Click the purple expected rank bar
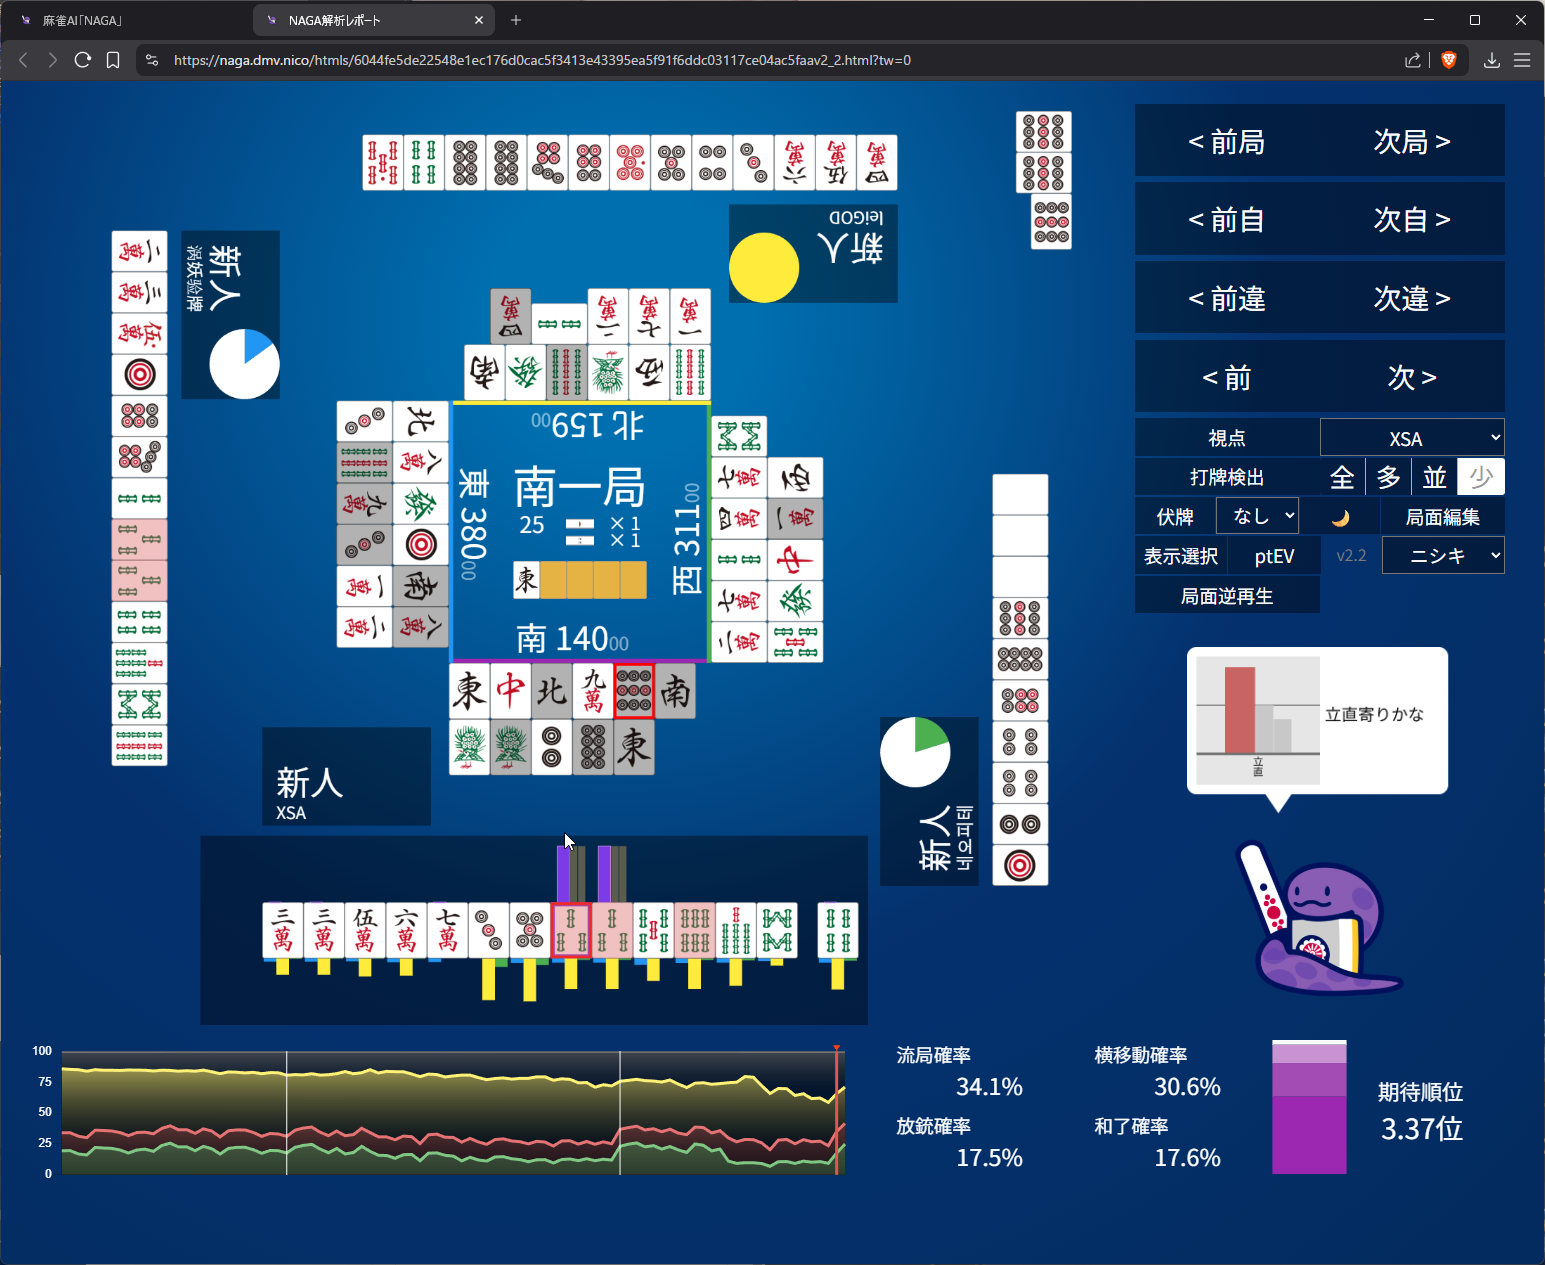The width and height of the screenshot is (1545, 1265). [1309, 1108]
